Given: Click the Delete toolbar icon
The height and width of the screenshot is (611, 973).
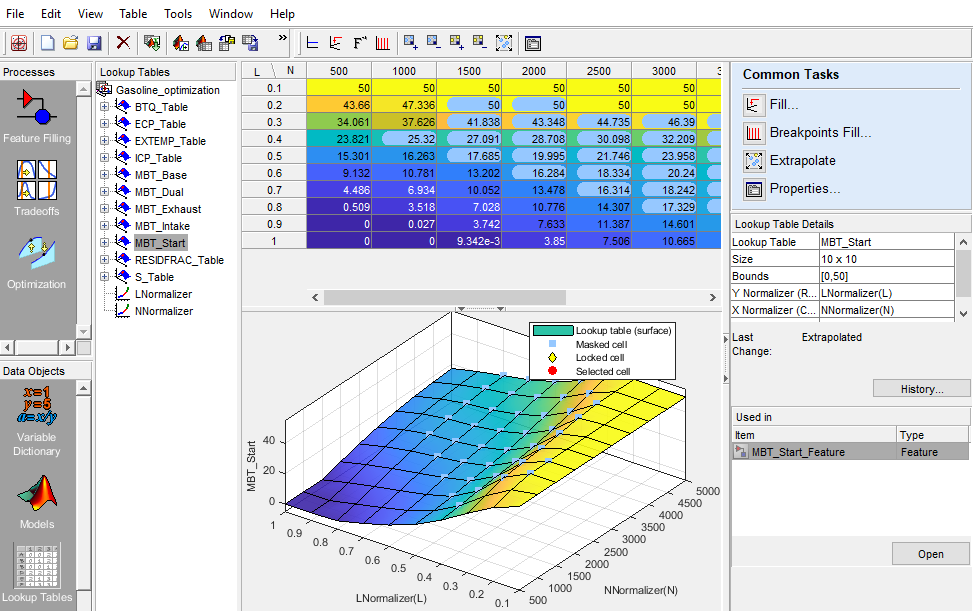Looking at the screenshot, I should pyautogui.click(x=124, y=43).
